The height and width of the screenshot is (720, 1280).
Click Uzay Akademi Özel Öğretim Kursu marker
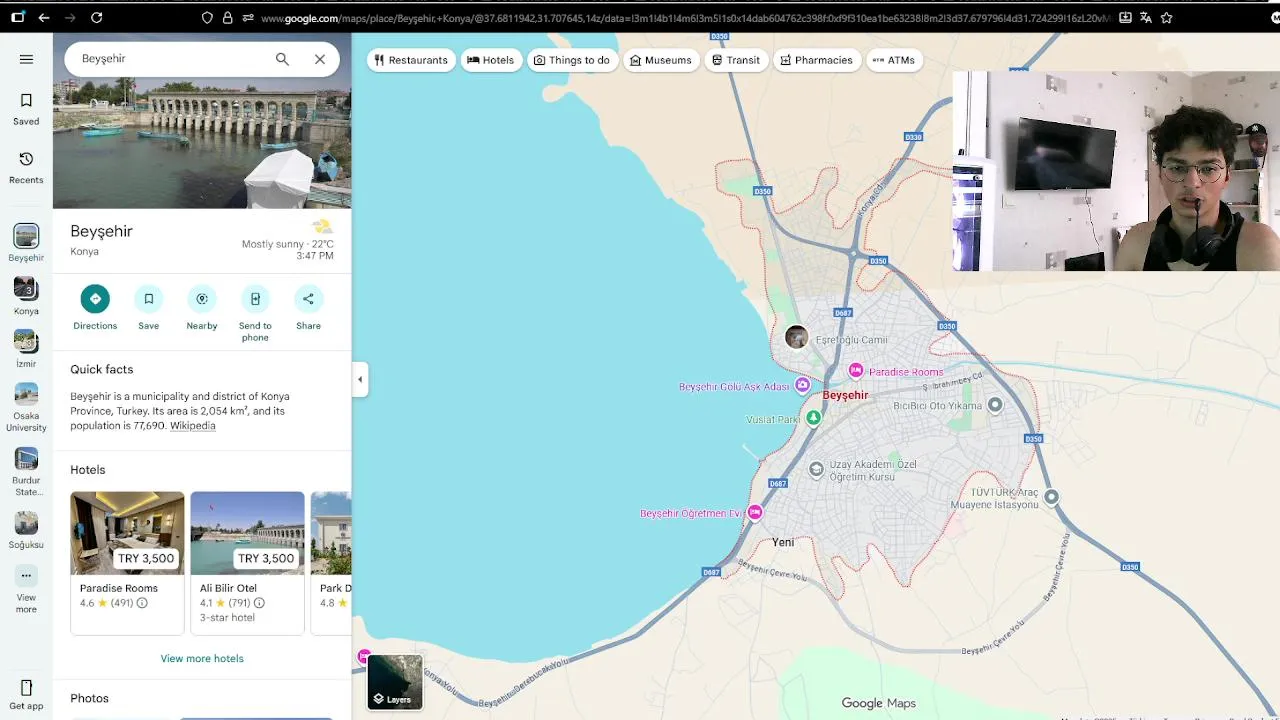816,468
